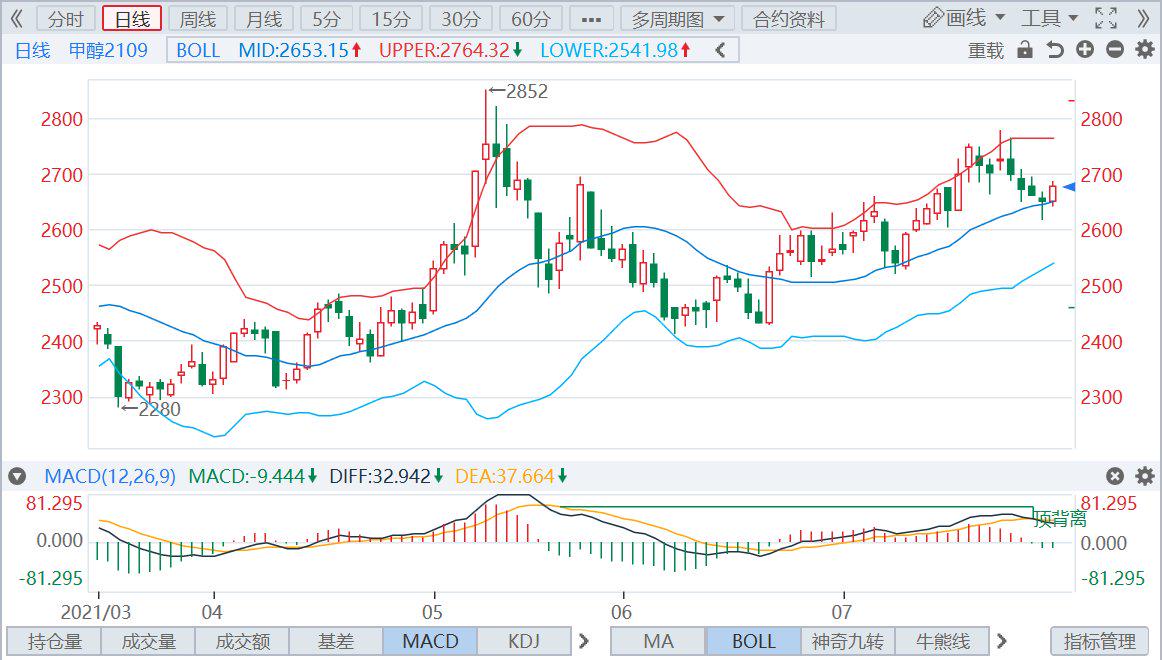The image size is (1162, 660).
Task: Select the 神奇九转 indicator tab
Action: [x=848, y=641]
